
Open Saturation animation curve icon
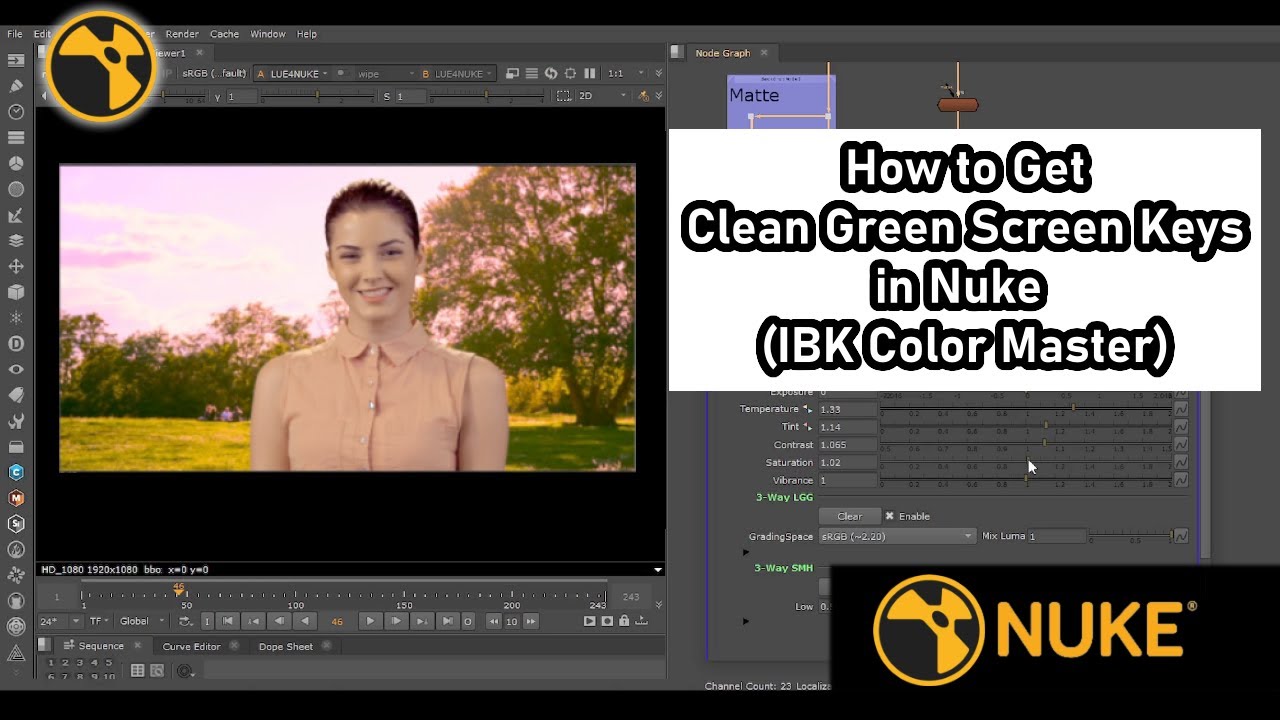pyautogui.click(x=1181, y=463)
